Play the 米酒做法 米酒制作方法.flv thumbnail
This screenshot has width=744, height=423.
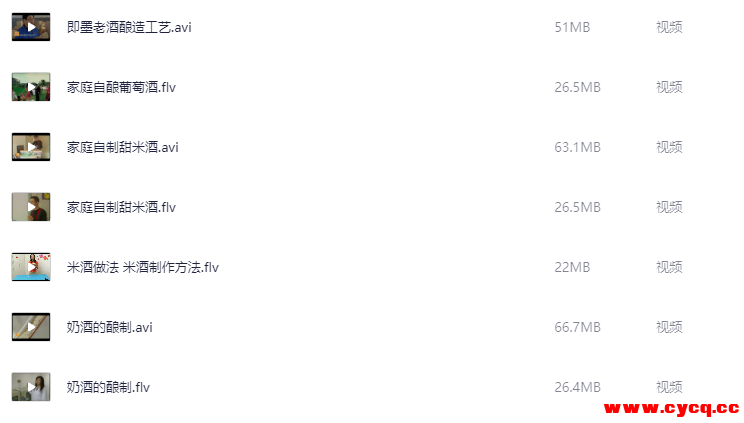31,267
